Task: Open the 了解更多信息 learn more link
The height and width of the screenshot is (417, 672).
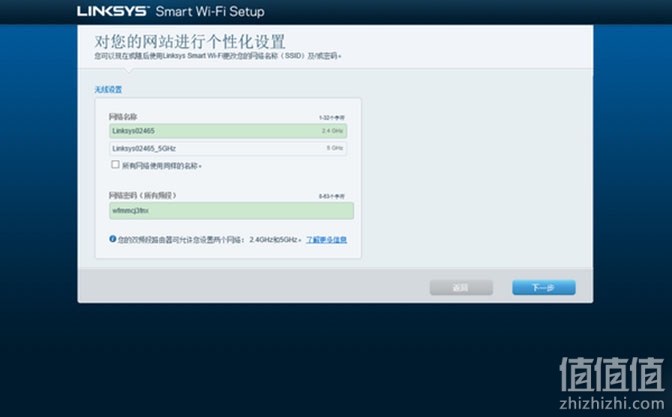Action: tap(327, 240)
